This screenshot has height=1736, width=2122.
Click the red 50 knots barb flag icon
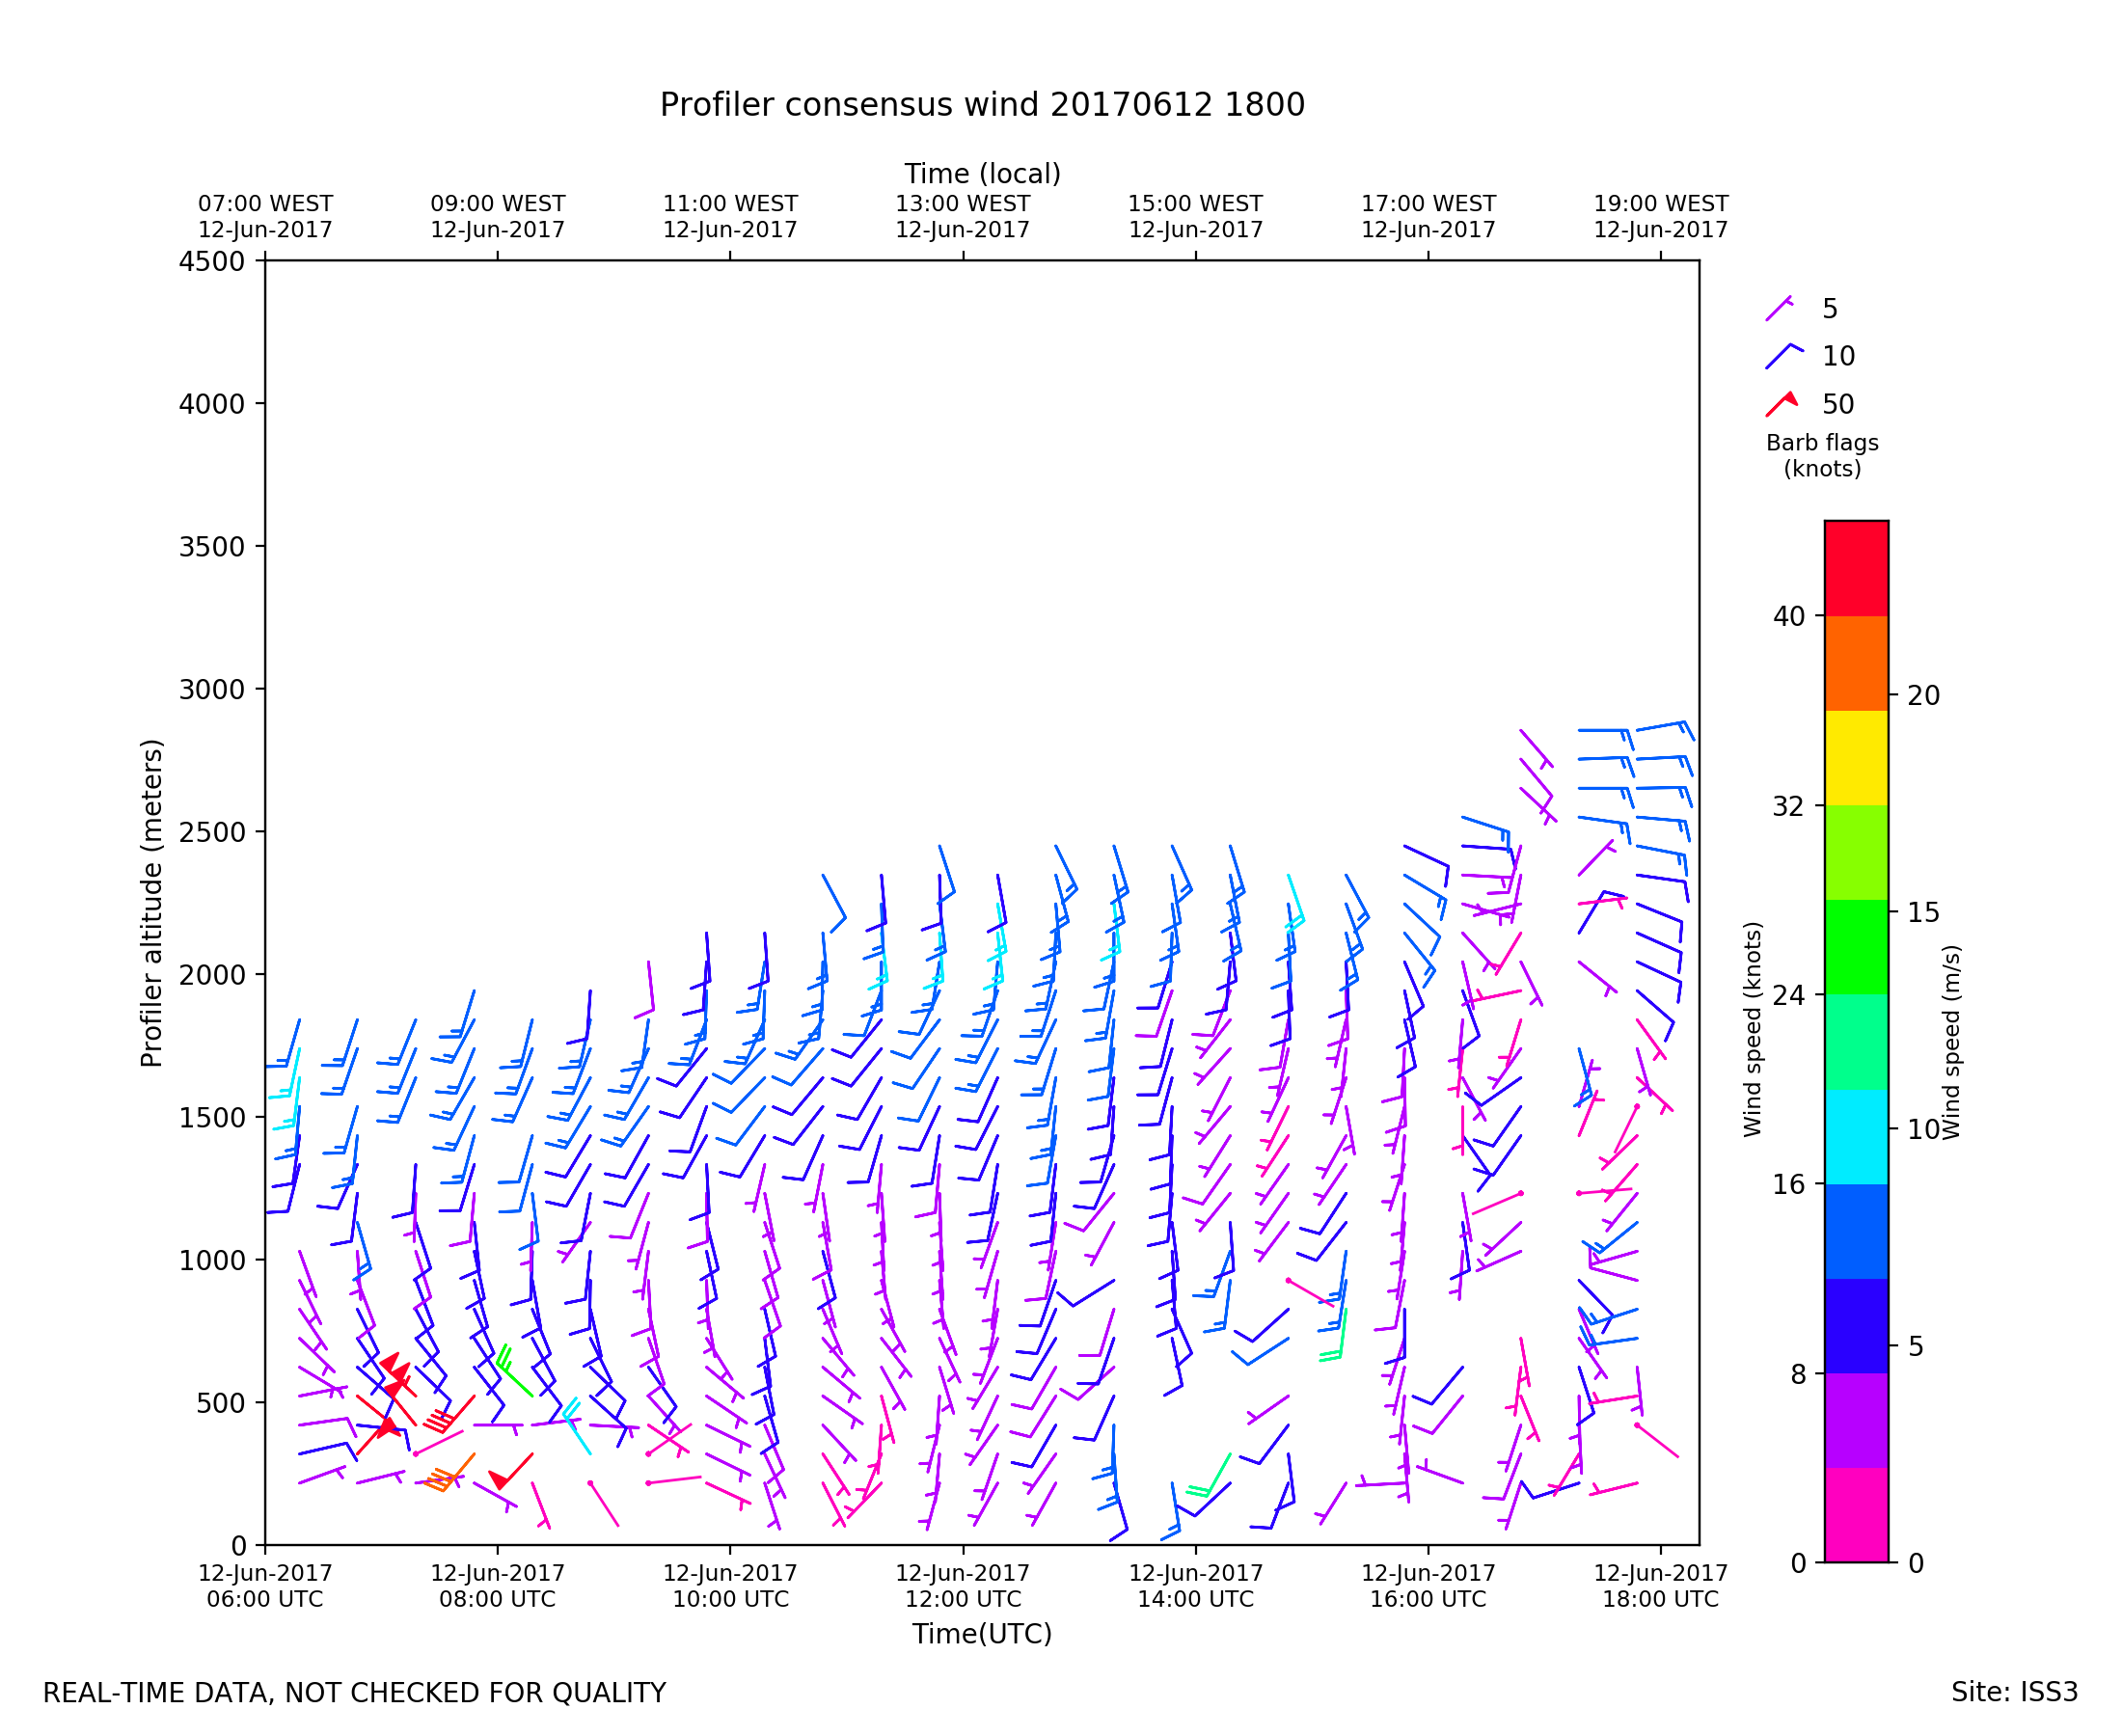[x=1782, y=404]
